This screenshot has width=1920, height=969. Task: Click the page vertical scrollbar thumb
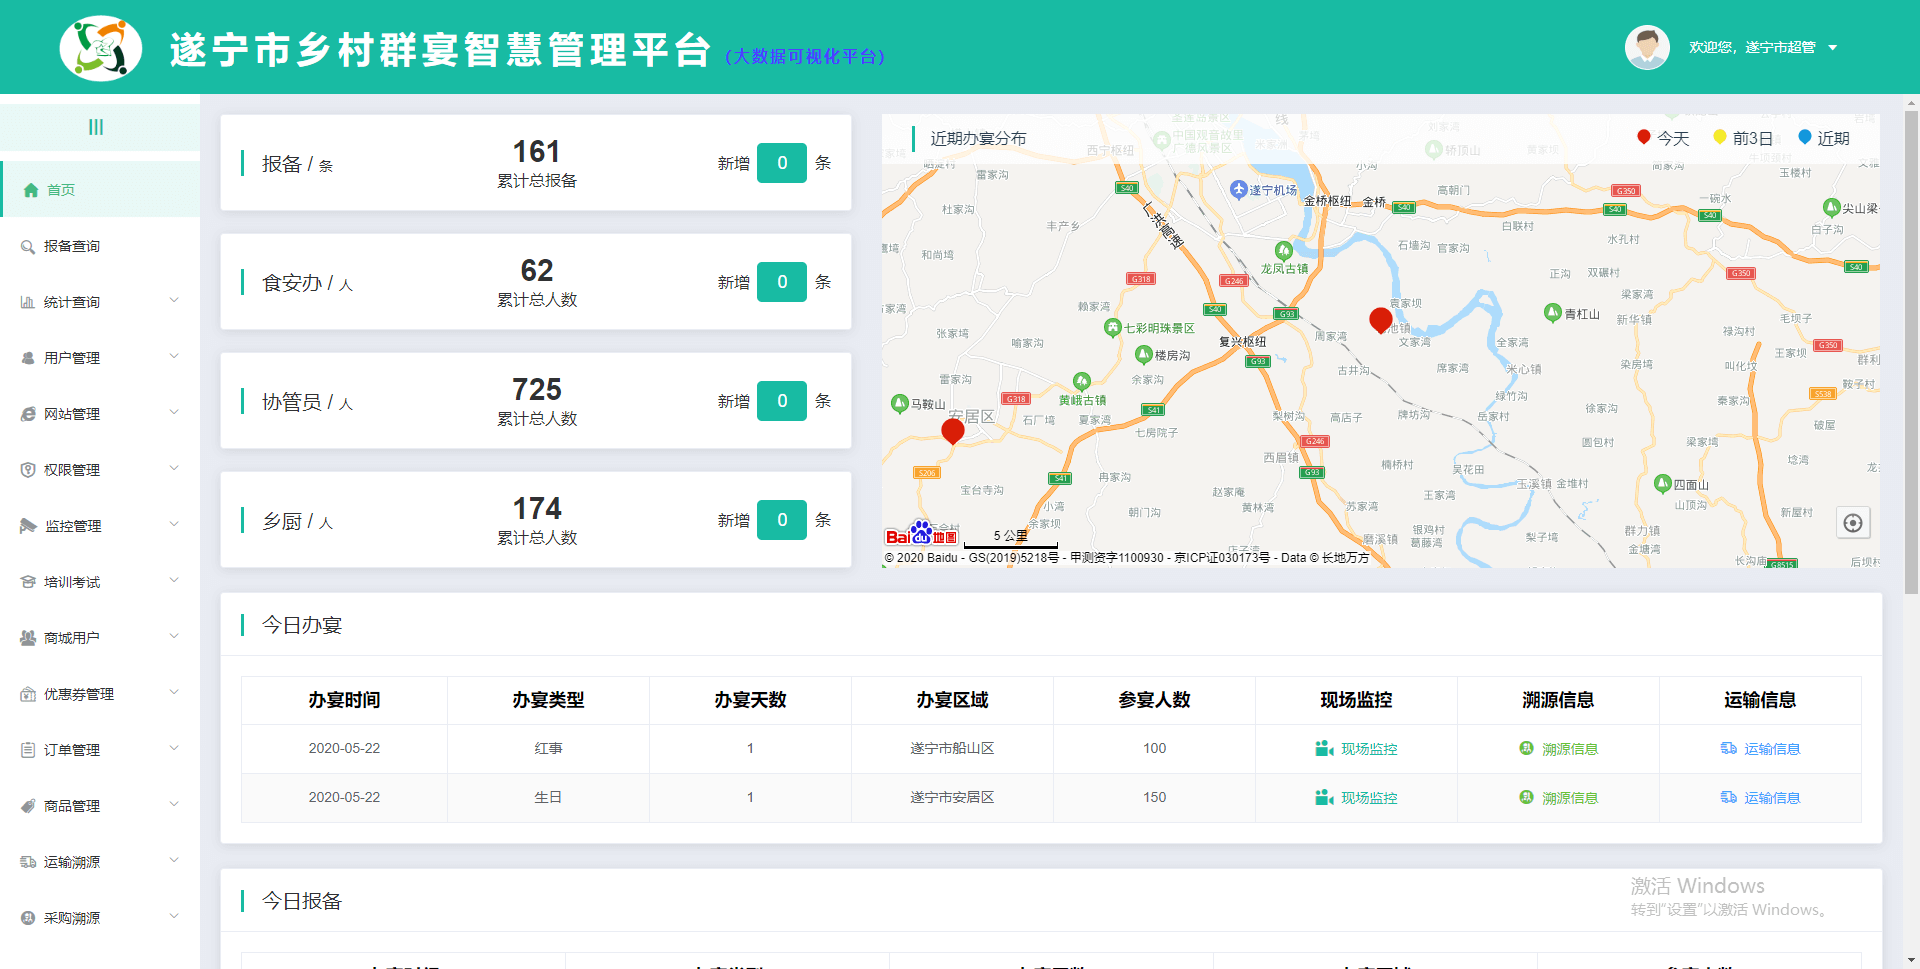(1911, 350)
